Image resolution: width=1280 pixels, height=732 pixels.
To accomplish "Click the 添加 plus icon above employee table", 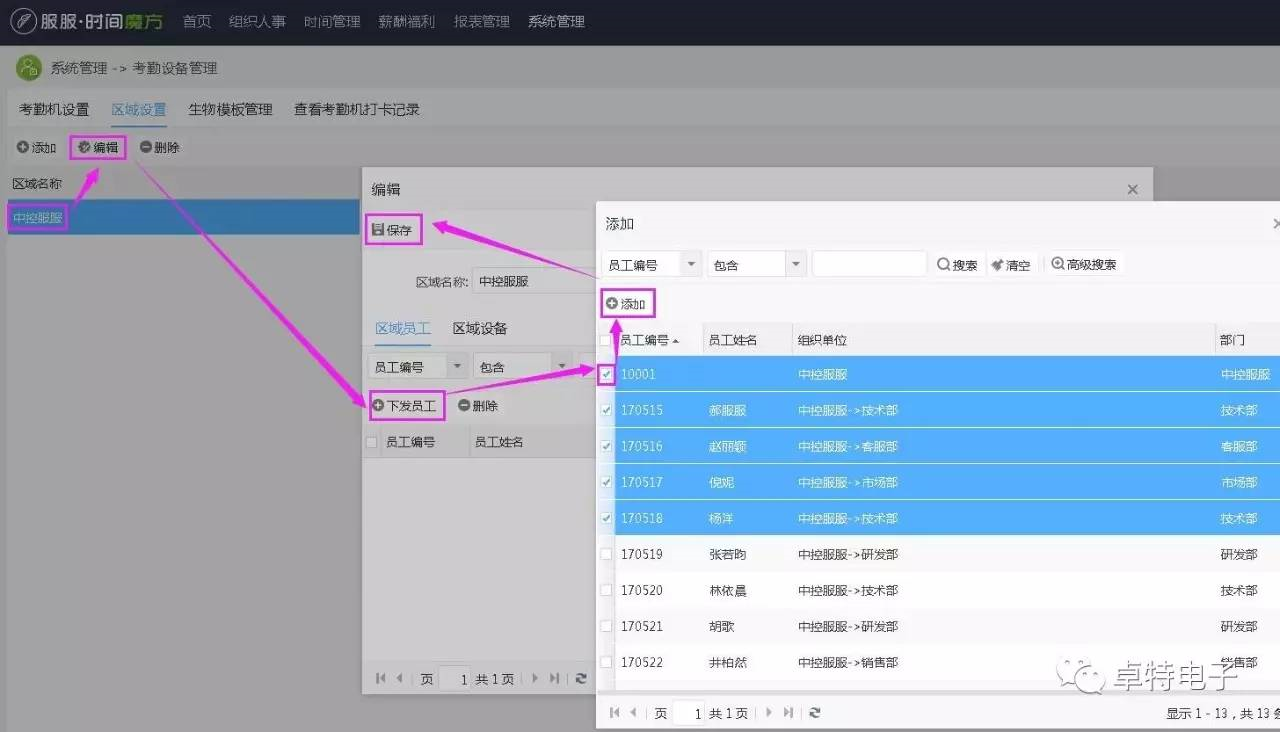I will click(612, 303).
